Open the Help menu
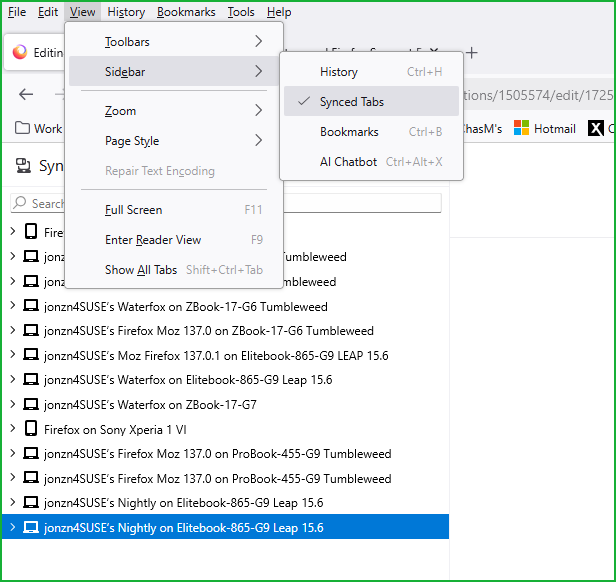The image size is (616, 582). (x=279, y=12)
